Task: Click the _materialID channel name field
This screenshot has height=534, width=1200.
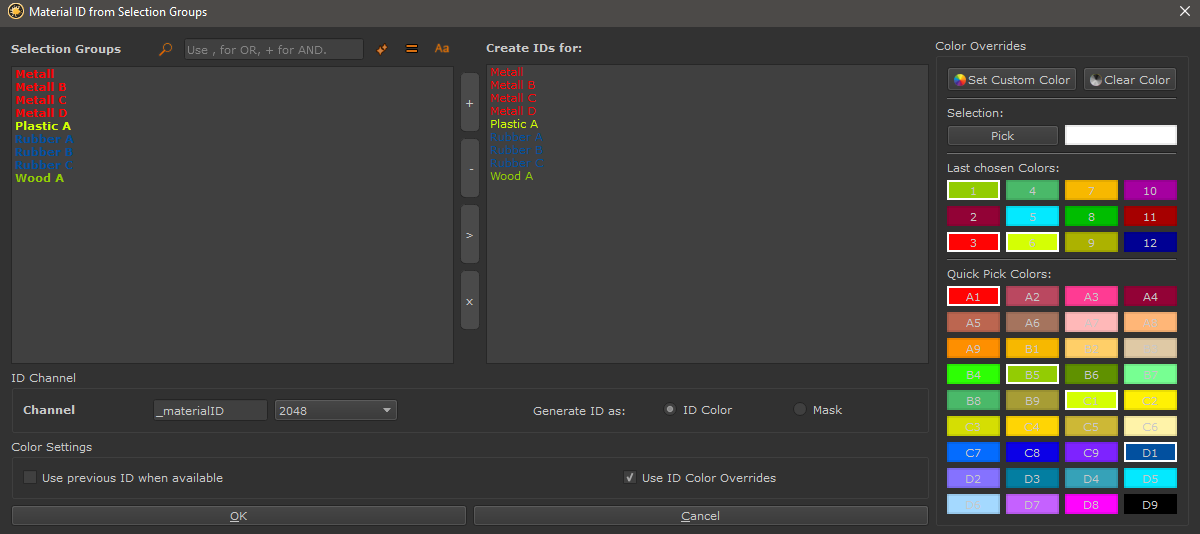Action: (x=210, y=410)
